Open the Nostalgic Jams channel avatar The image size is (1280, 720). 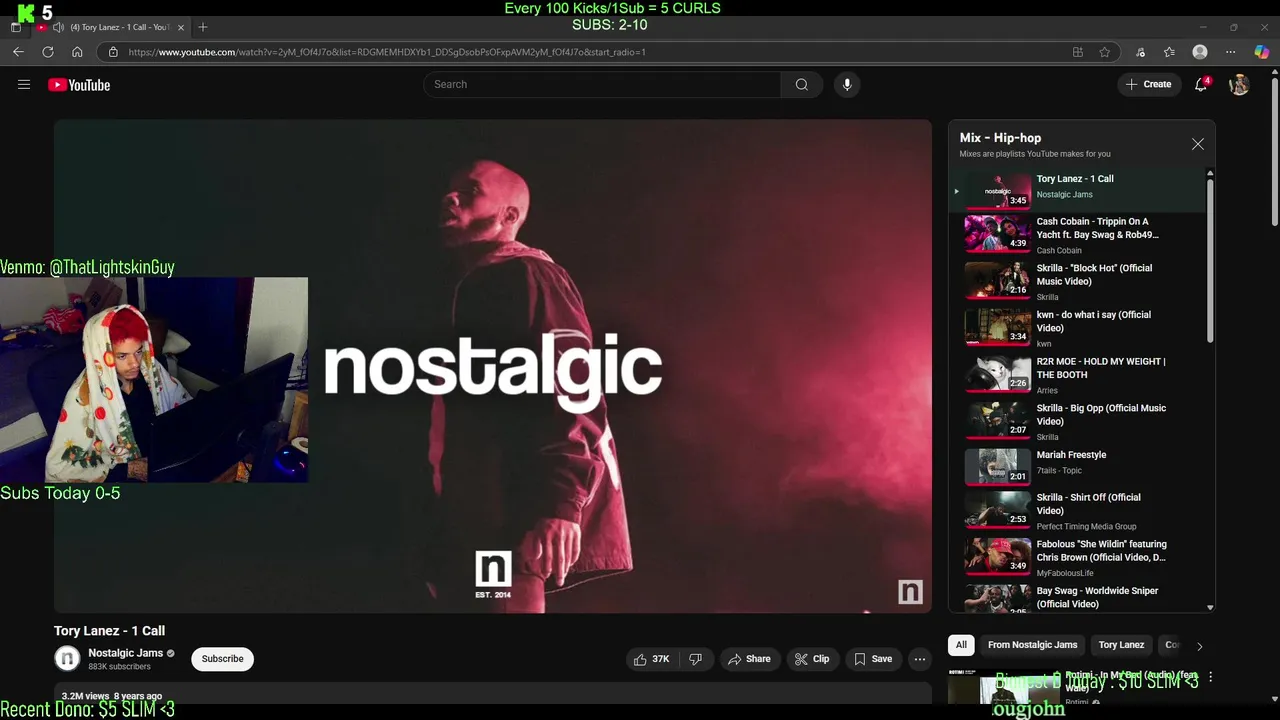coord(67,658)
